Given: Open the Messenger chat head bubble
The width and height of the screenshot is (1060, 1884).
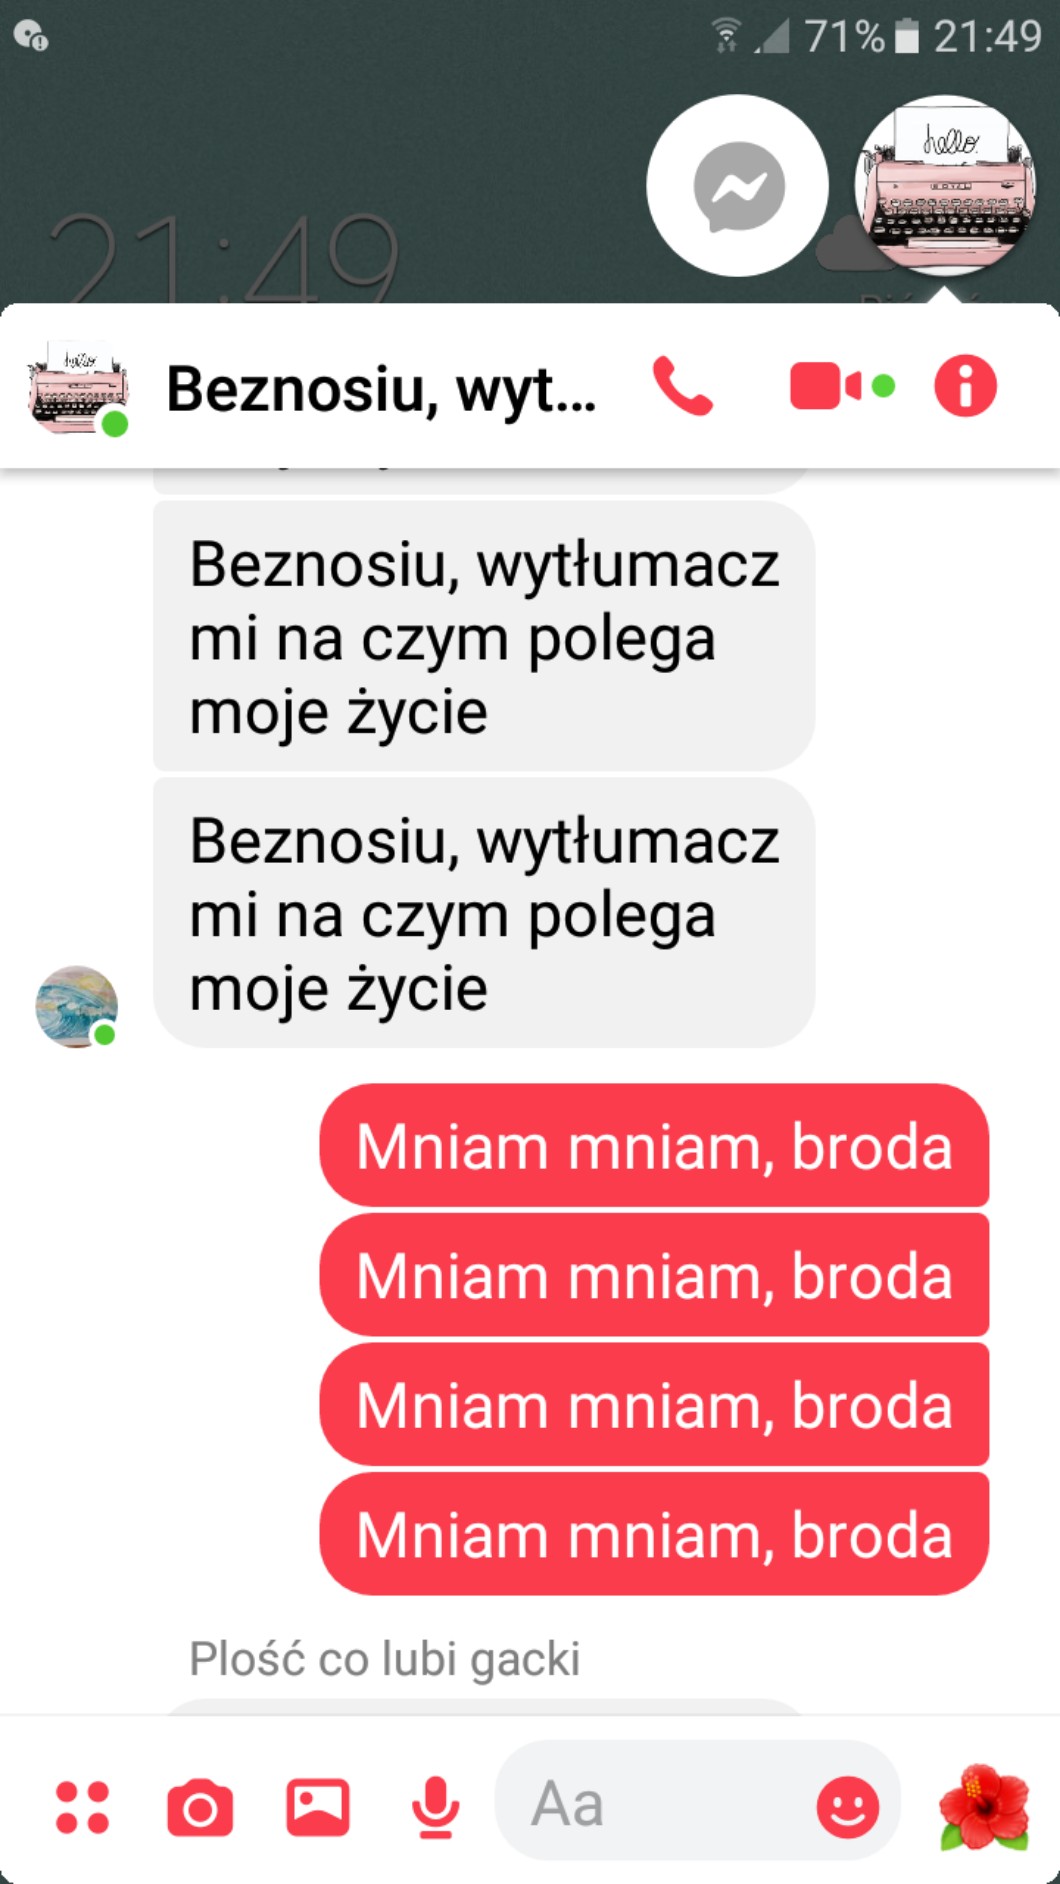Looking at the screenshot, I should click(x=738, y=185).
